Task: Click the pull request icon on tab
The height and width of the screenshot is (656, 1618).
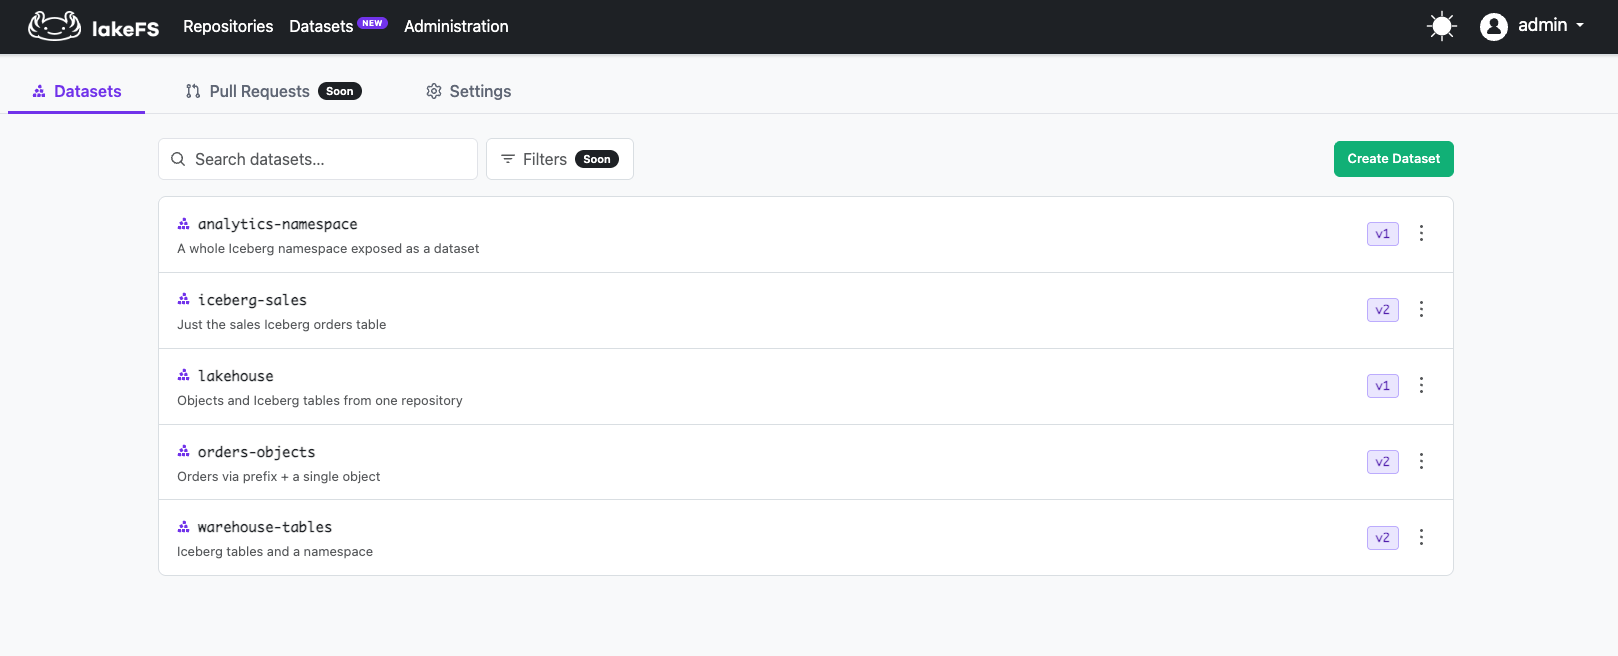Action: pyautogui.click(x=193, y=91)
